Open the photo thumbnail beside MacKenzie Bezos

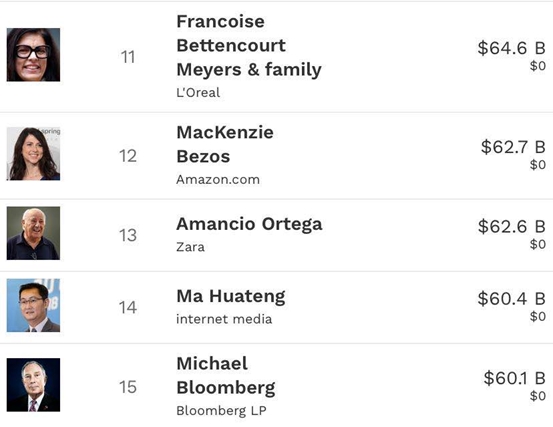tap(33, 154)
